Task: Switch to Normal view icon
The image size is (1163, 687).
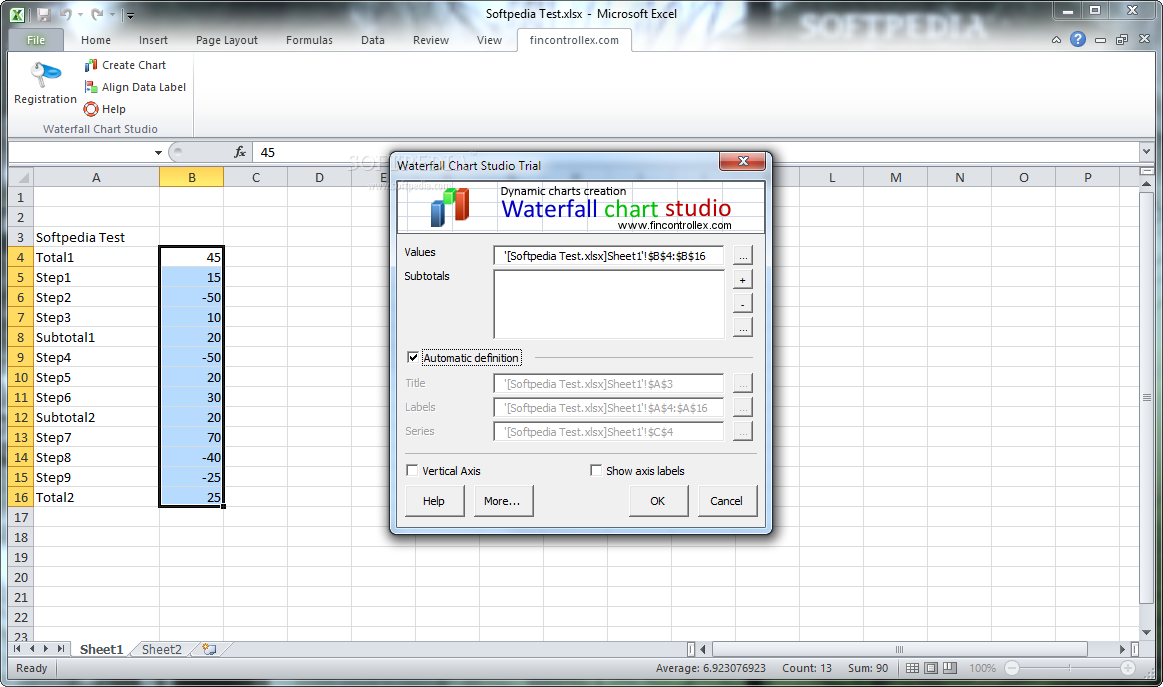Action: (x=913, y=668)
